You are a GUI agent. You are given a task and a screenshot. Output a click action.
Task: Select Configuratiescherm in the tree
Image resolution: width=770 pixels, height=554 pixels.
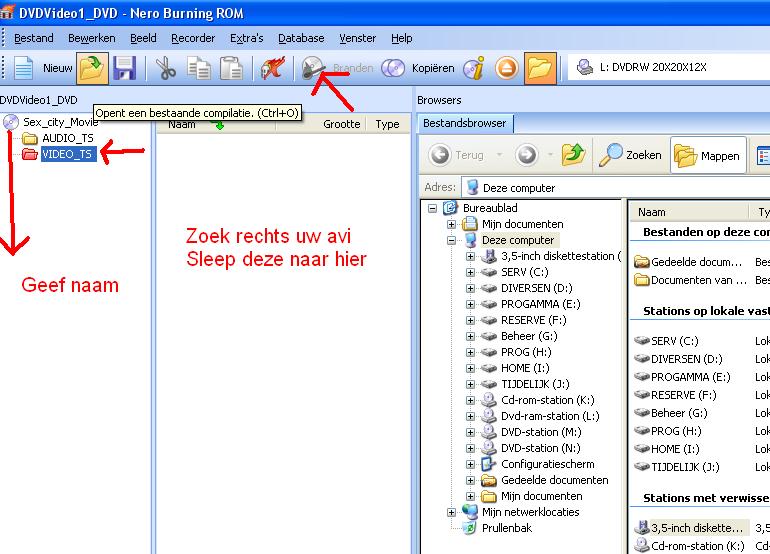tap(548, 464)
